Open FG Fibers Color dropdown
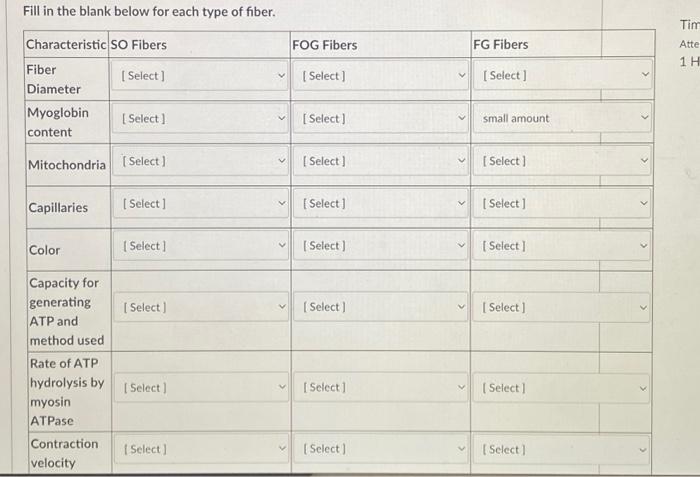Viewport: 700px width, 477px height. 562,246
